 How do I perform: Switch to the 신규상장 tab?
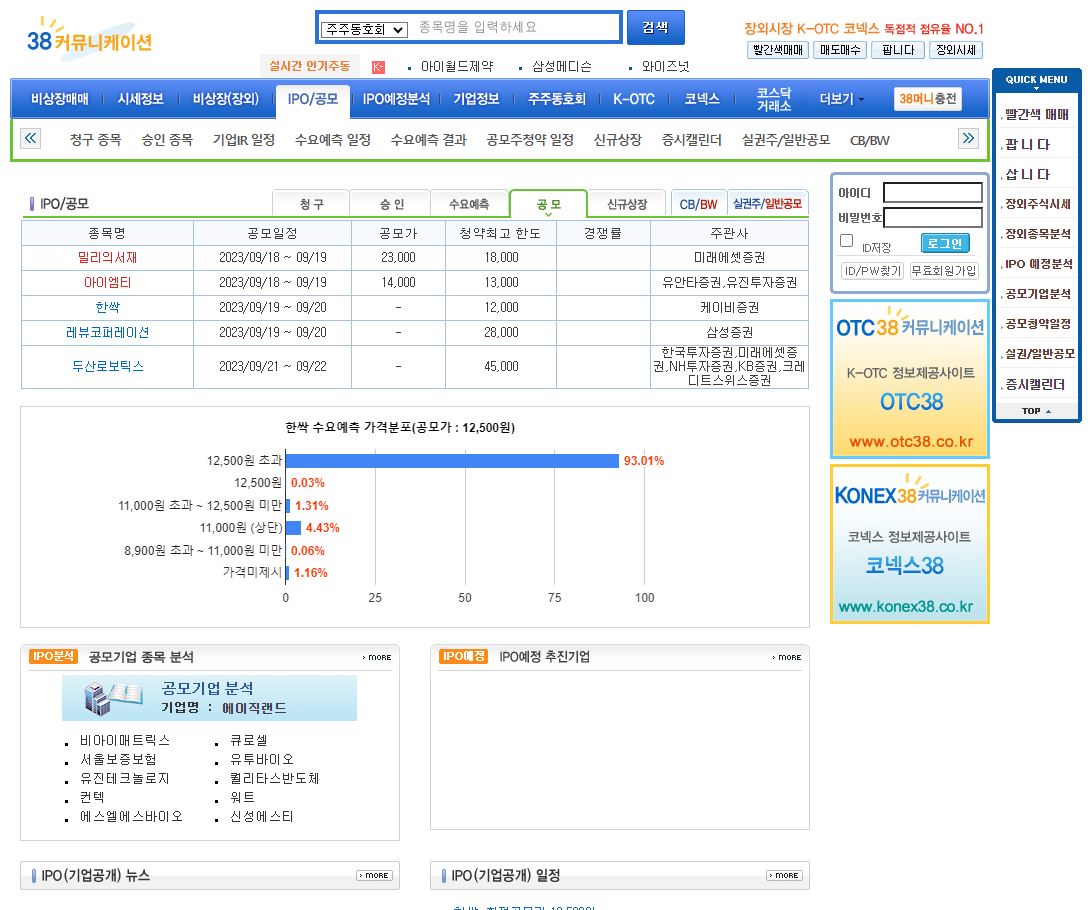[627, 204]
